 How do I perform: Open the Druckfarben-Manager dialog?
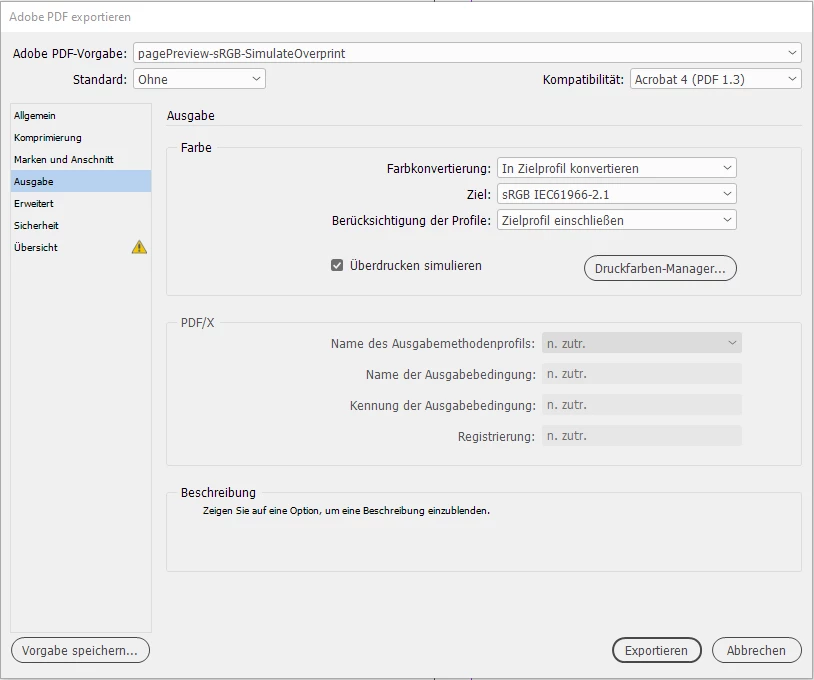[660, 268]
